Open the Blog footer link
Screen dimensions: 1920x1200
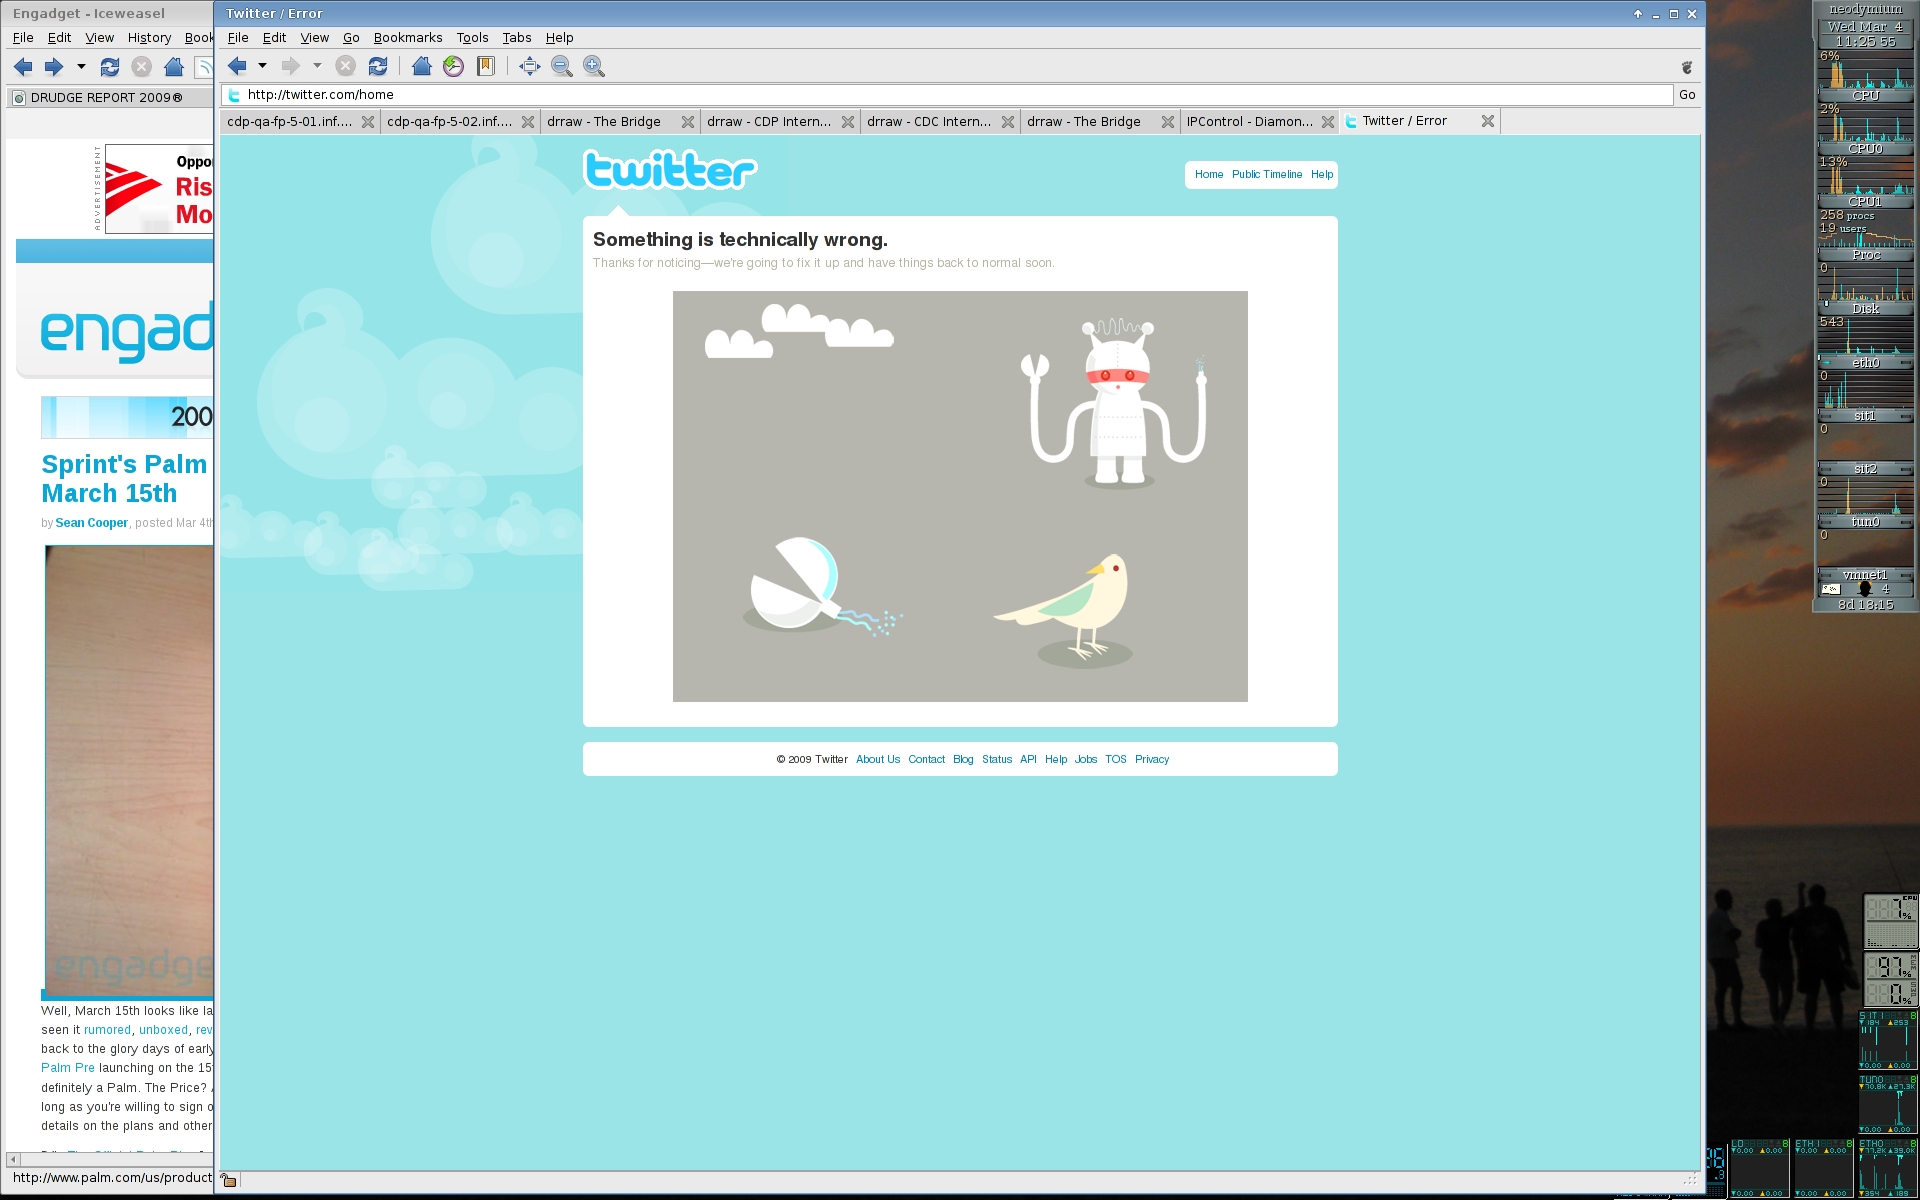point(963,759)
